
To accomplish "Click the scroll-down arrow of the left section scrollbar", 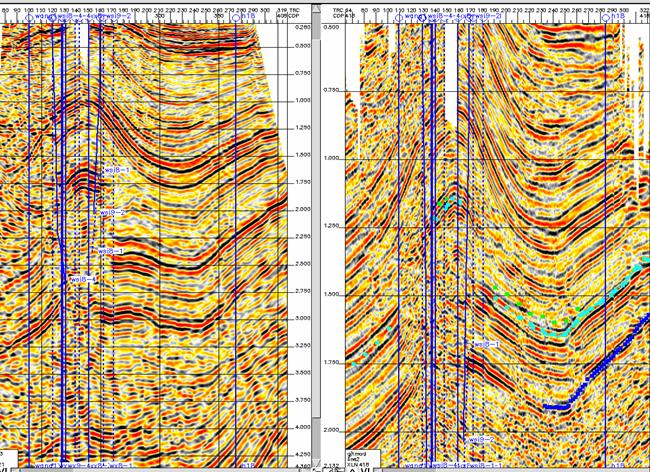I will (316, 463).
